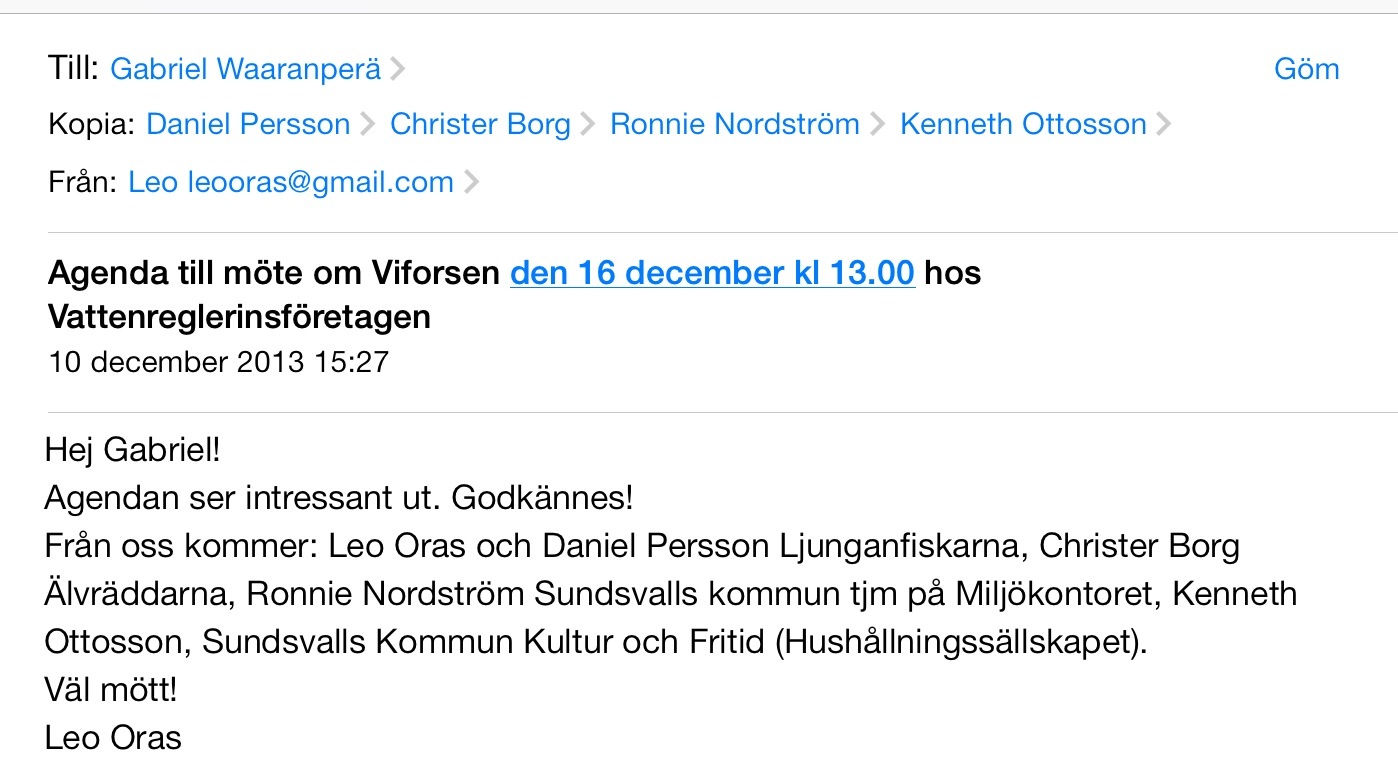Tap the 'Till:' field label

(x=74, y=69)
